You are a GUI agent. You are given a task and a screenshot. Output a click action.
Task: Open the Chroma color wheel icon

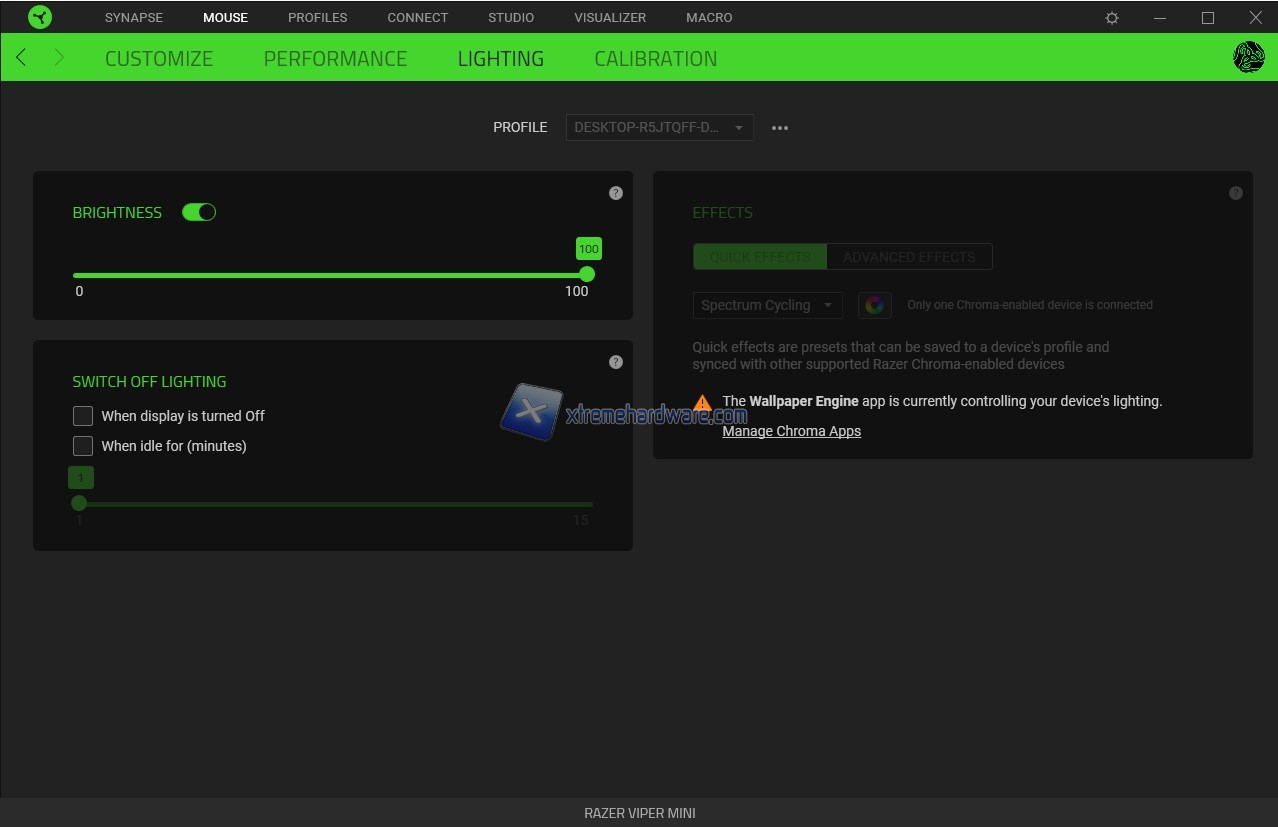coord(875,305)
